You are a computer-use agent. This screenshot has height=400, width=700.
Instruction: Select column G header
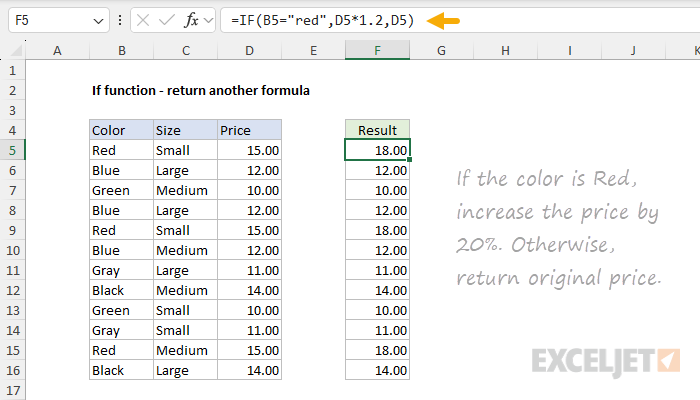click(442, 51)
